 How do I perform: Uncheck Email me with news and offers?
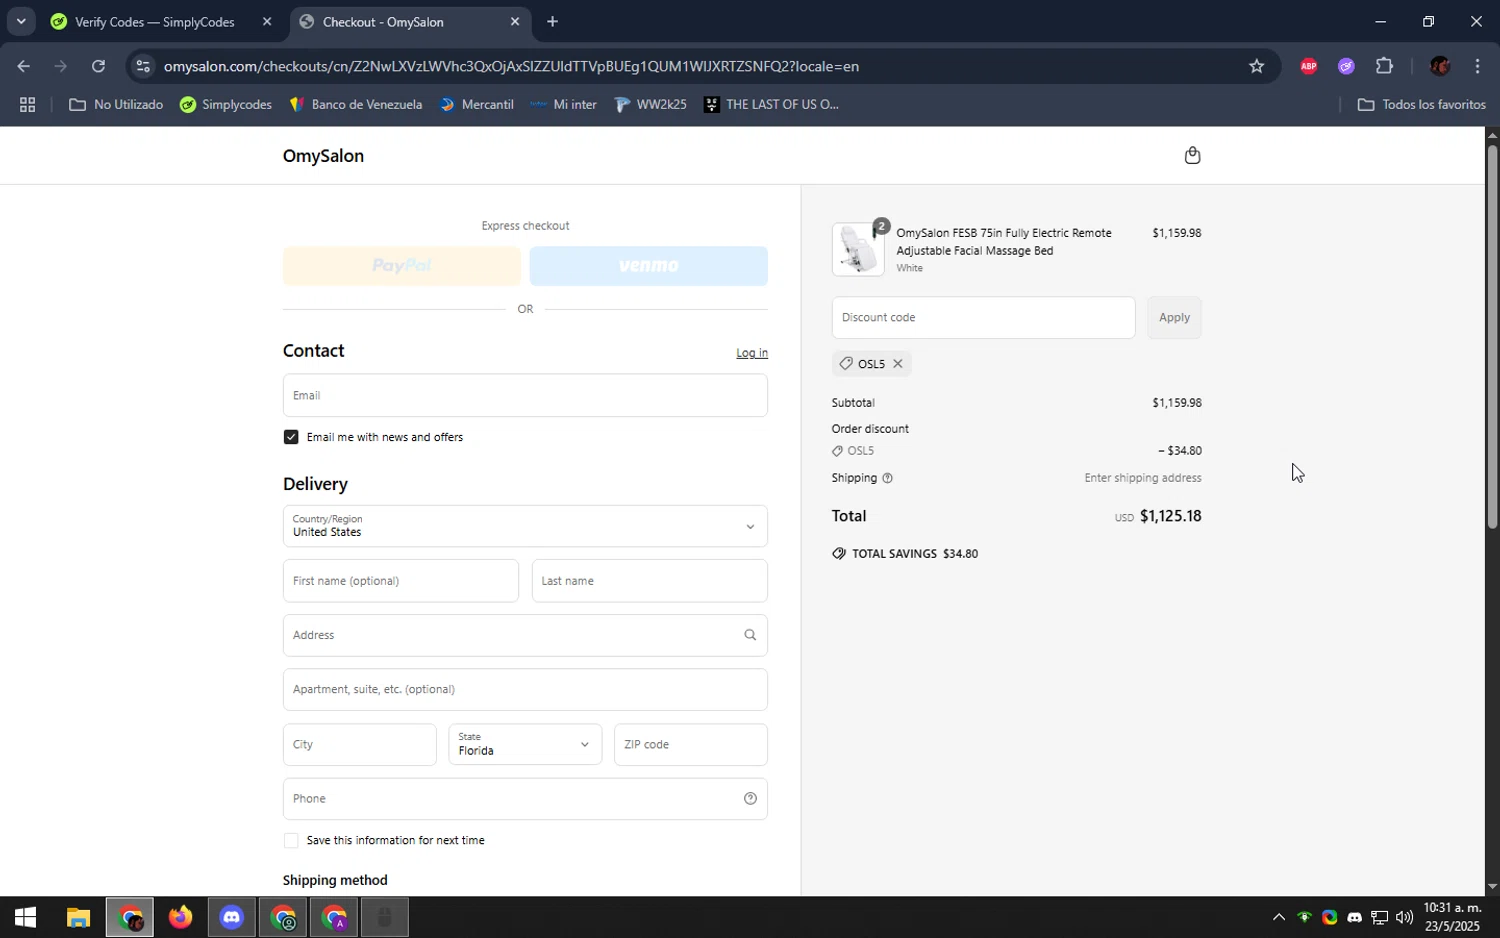291,437
